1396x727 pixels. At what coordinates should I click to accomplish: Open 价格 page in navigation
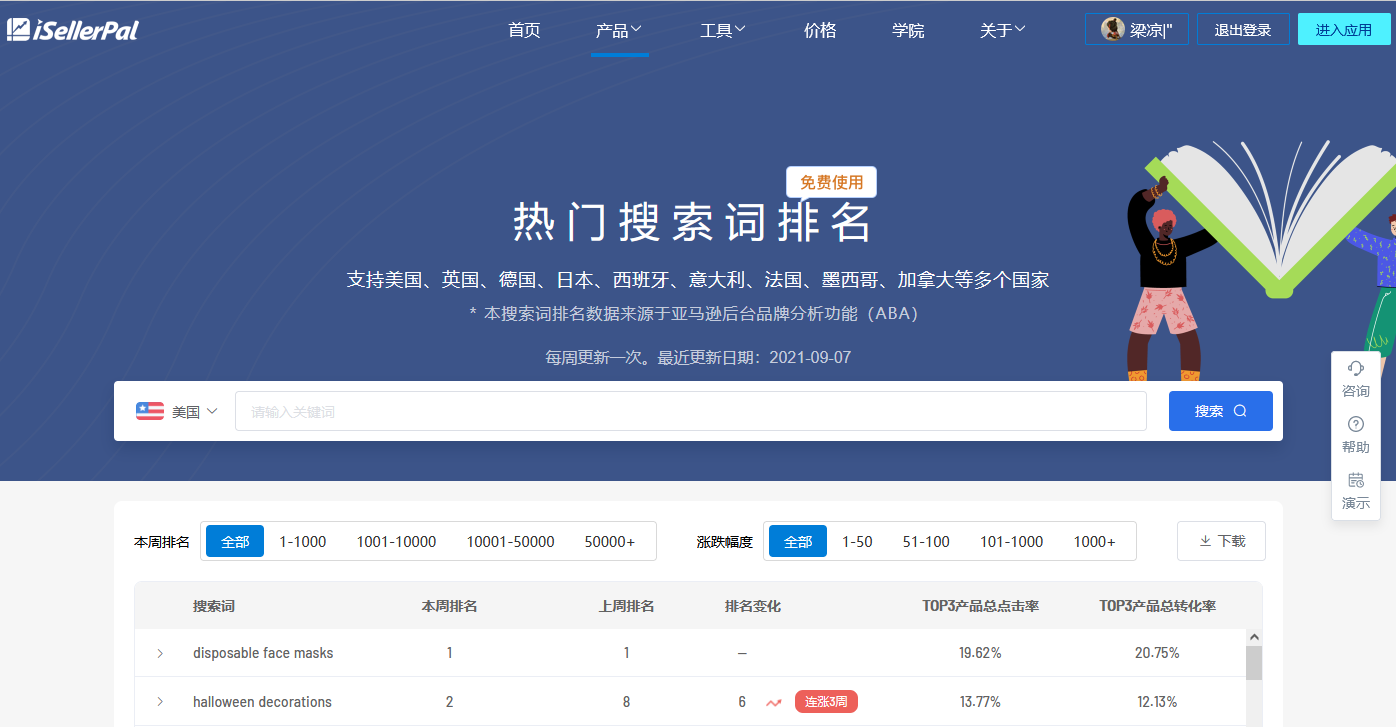[820, 30]
